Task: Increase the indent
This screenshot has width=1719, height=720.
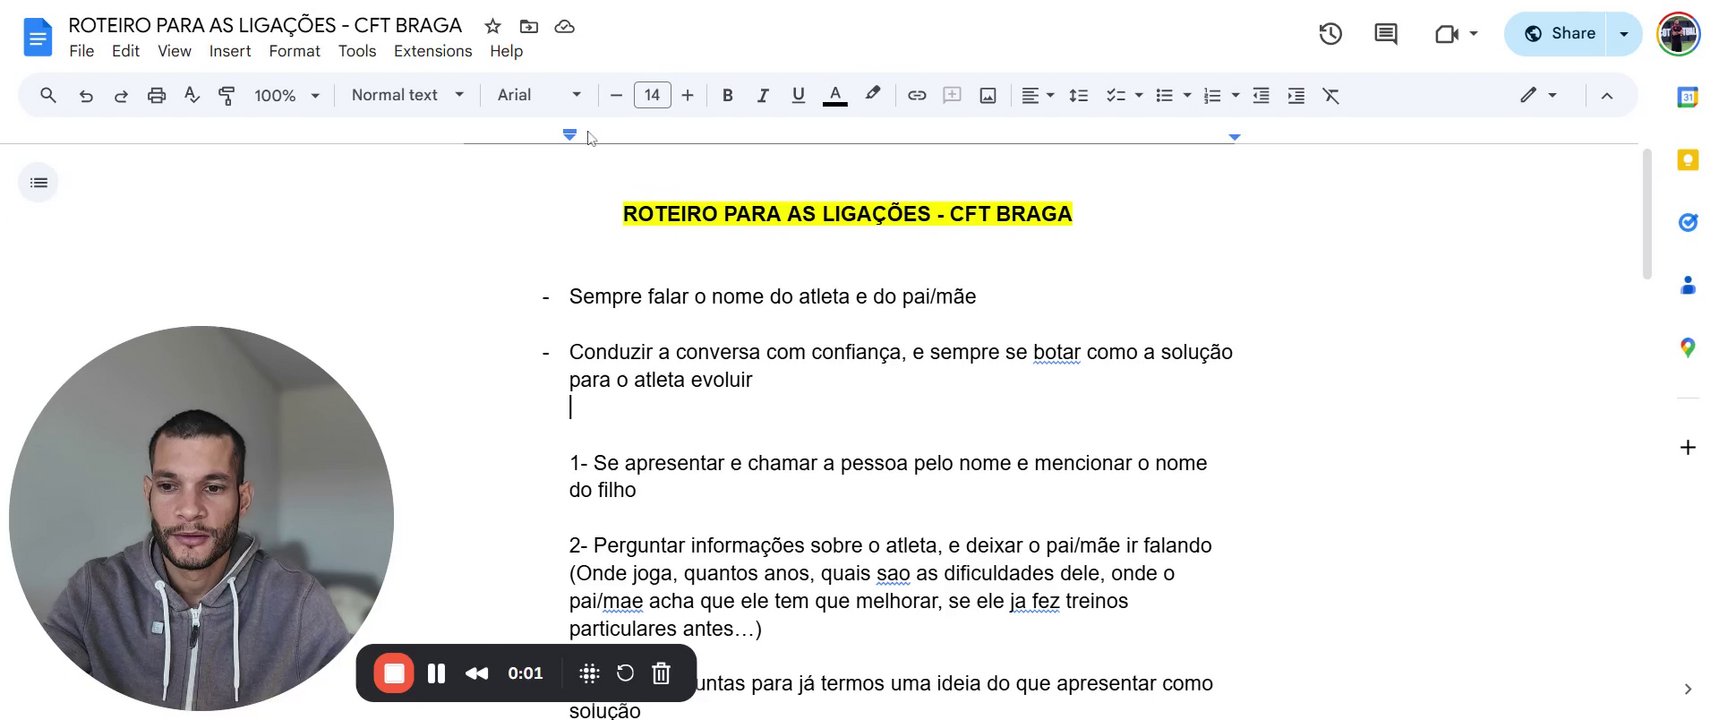Action: coord(1296,96)
